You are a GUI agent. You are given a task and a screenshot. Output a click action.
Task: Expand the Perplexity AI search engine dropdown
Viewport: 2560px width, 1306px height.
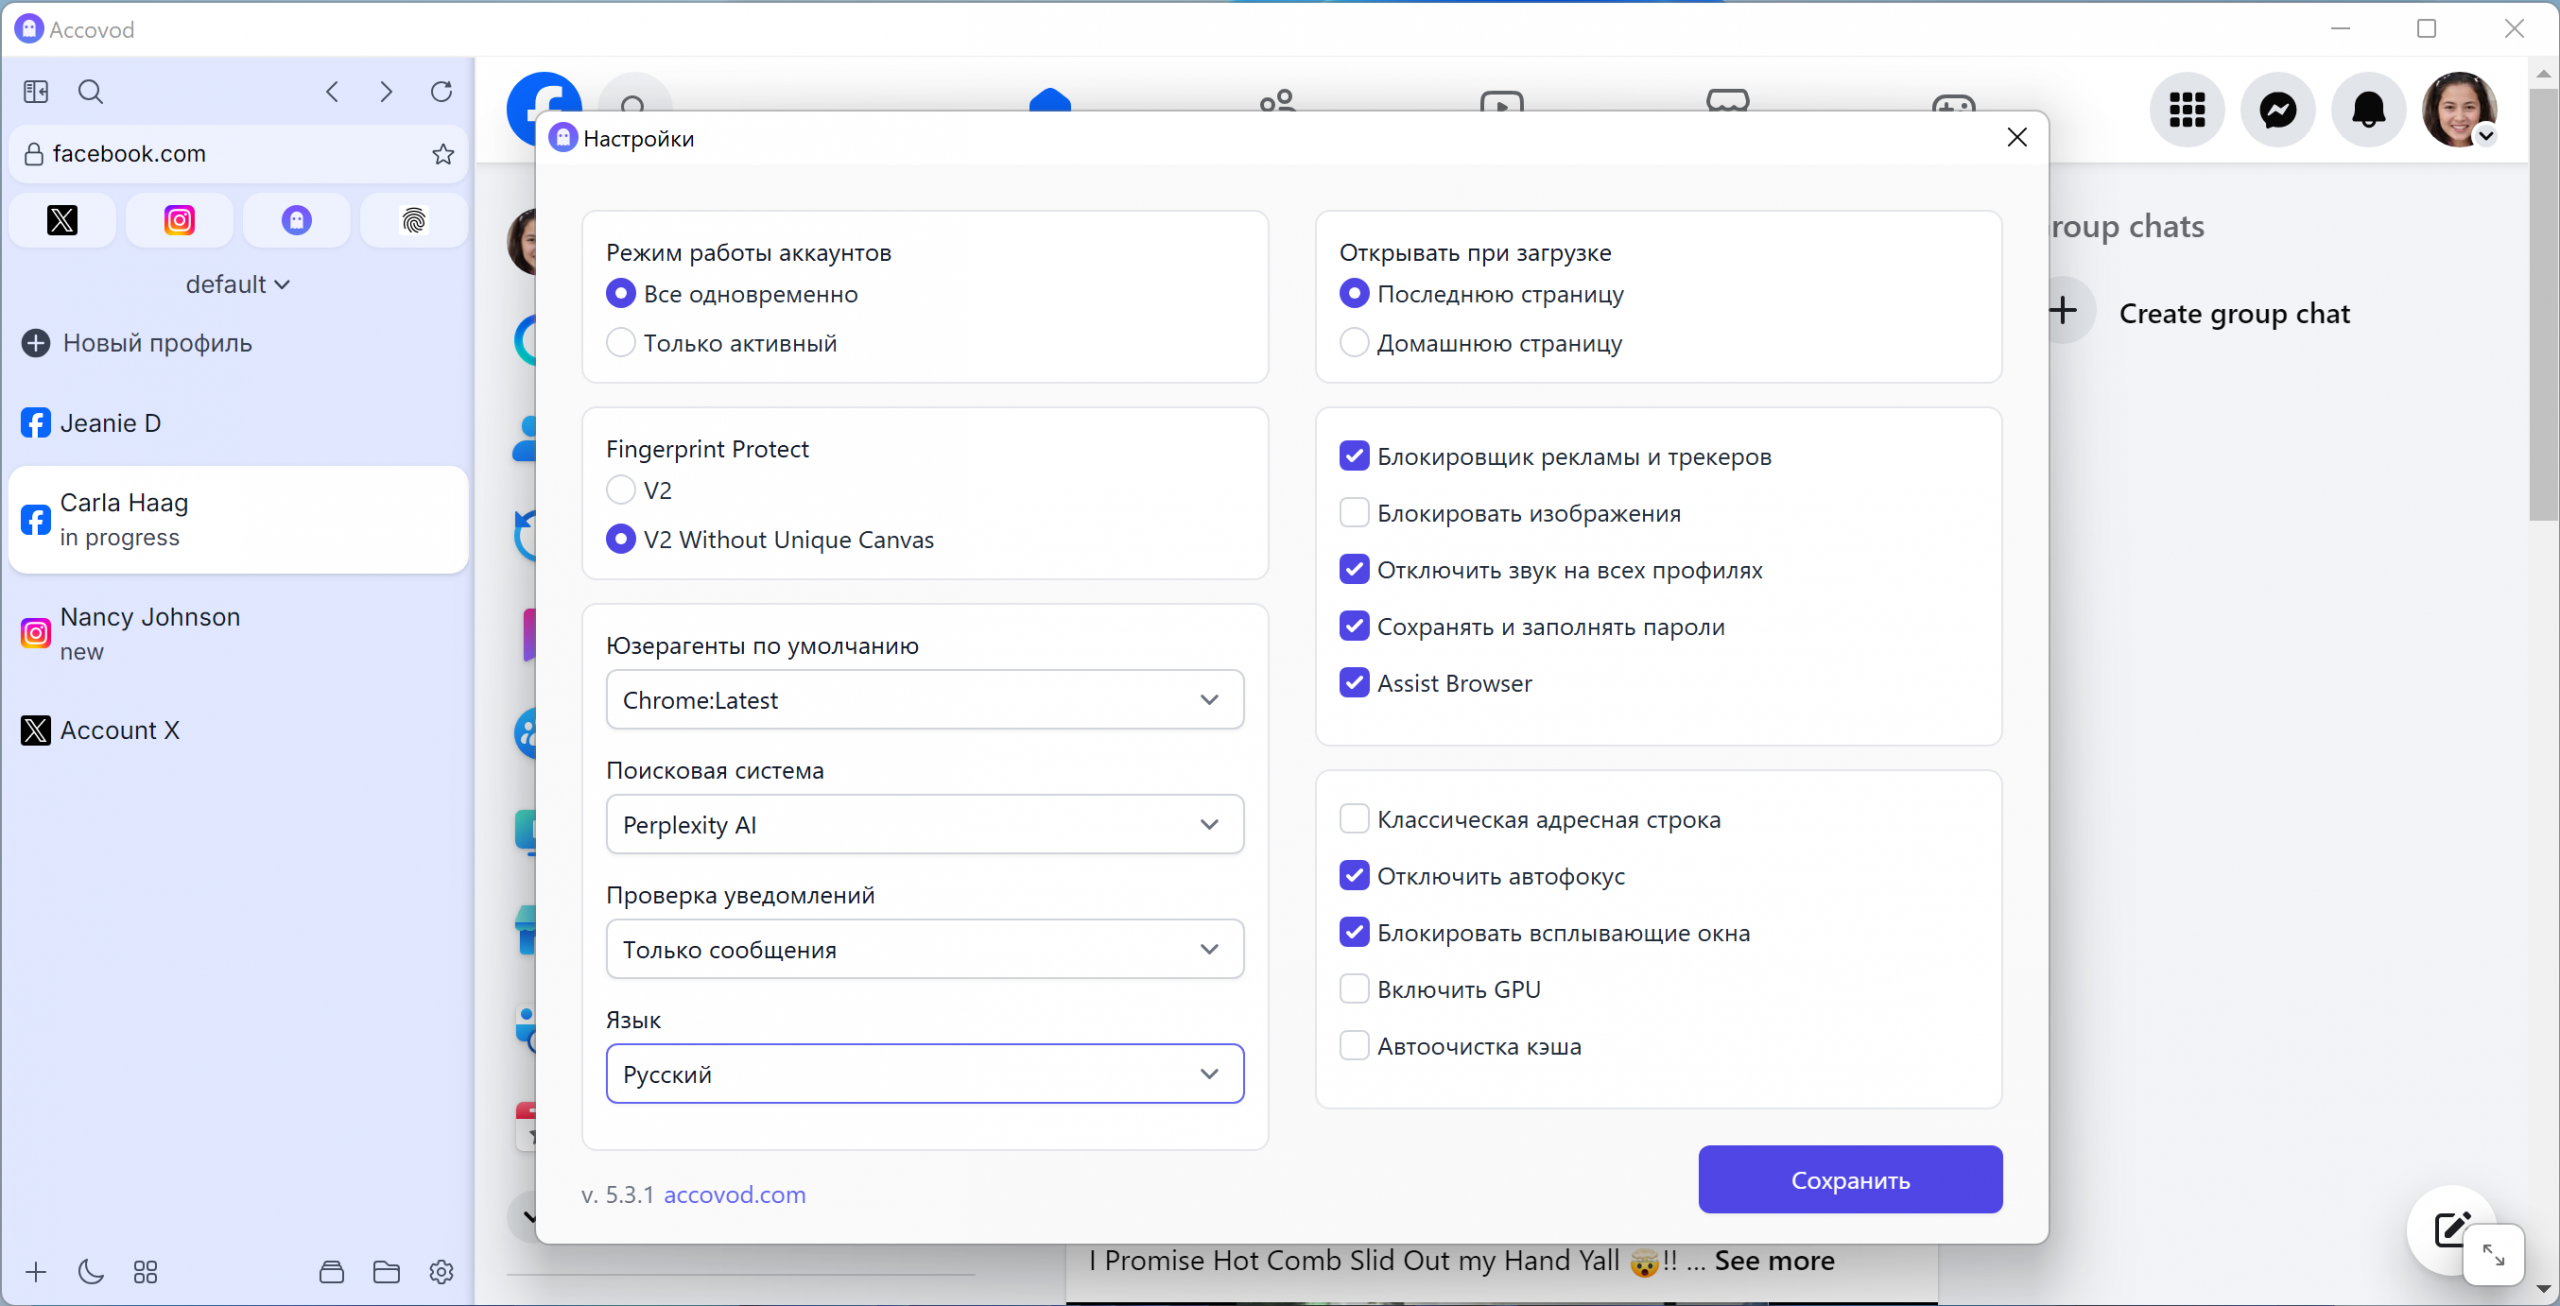[924, 825]
